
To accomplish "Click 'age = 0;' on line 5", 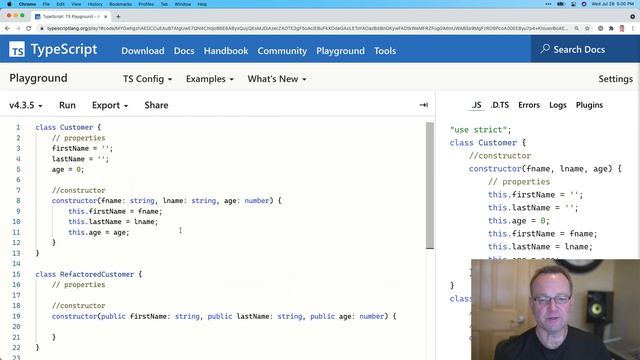I will pos(68,169).
